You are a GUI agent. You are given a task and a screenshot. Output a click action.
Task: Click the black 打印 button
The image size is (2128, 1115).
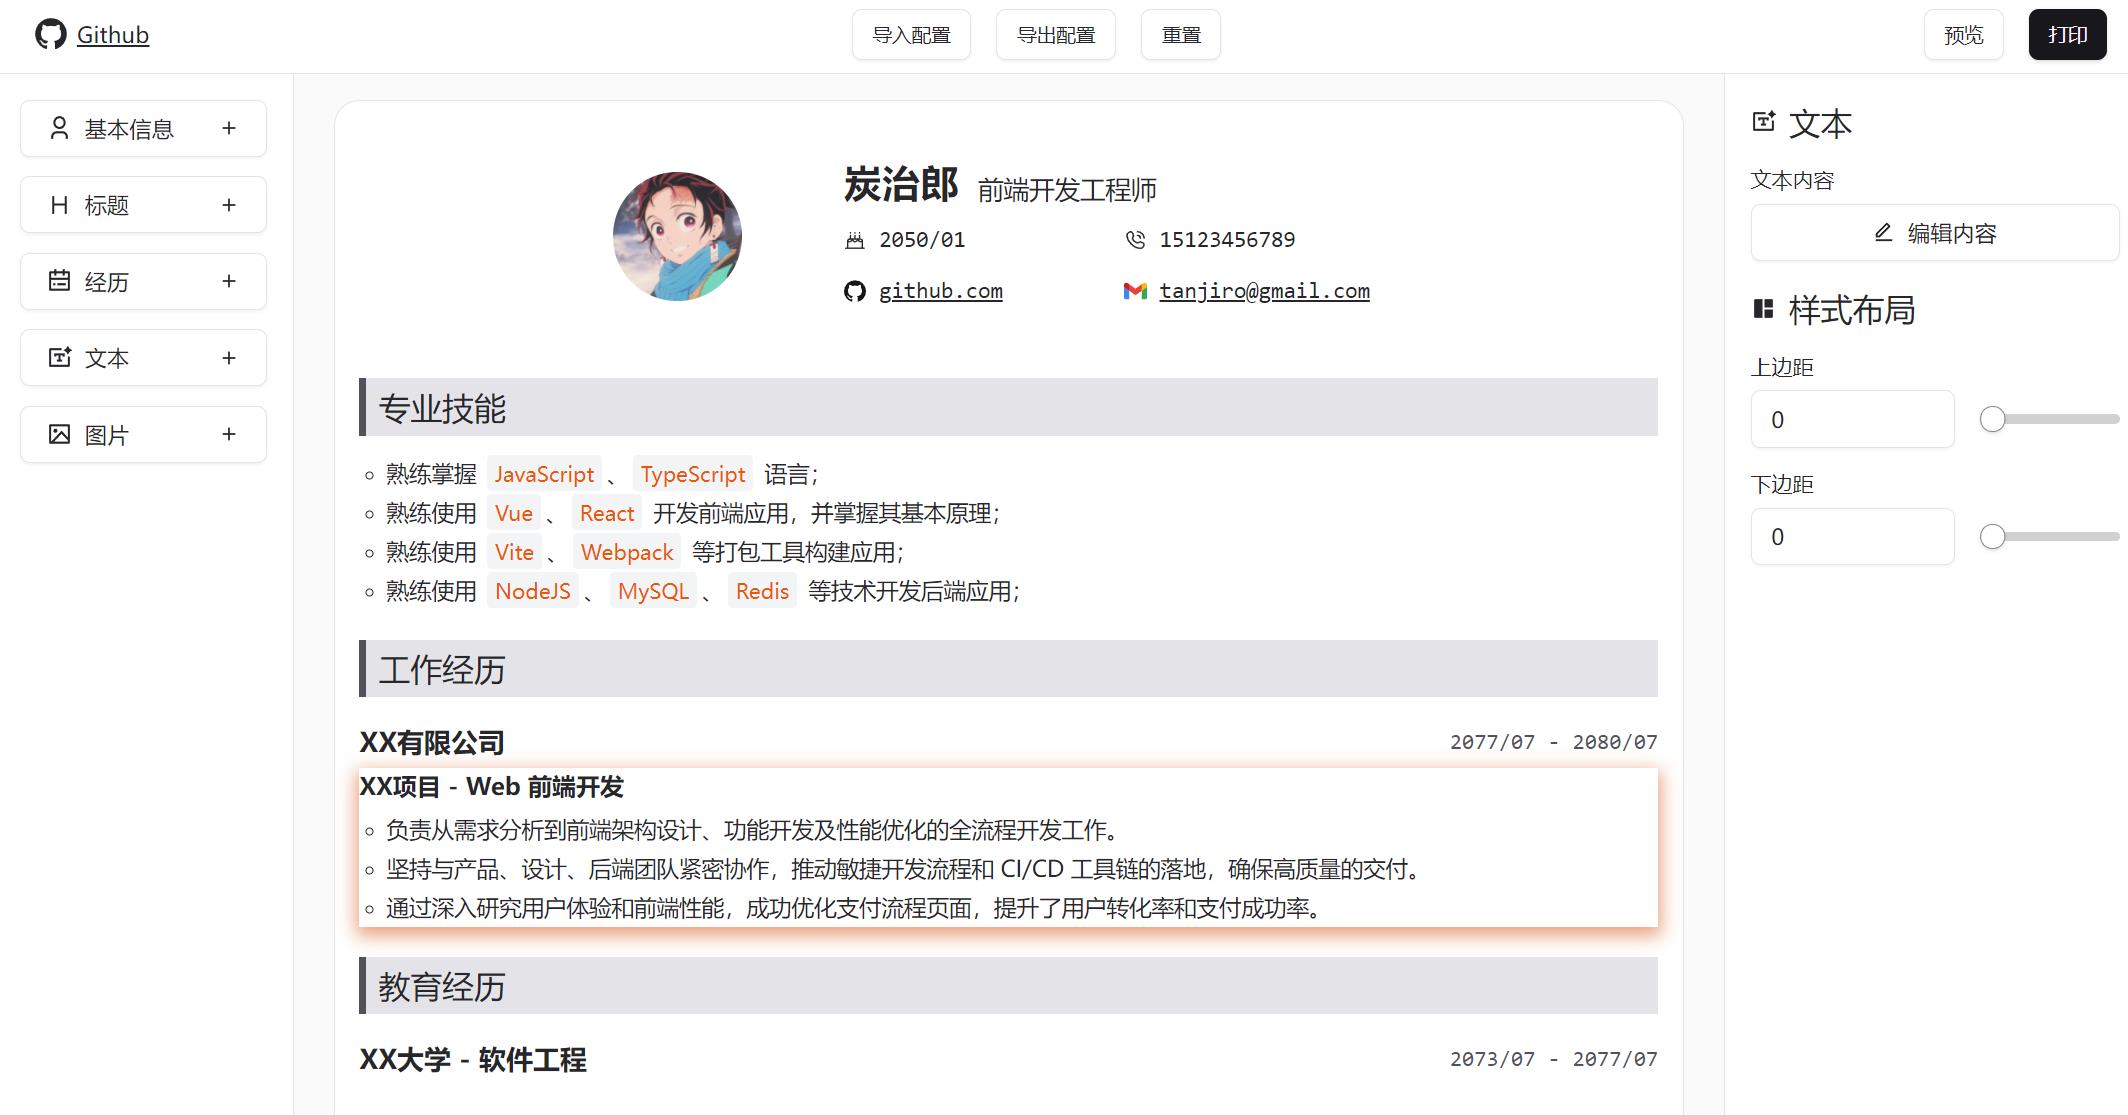(2067, 35)
